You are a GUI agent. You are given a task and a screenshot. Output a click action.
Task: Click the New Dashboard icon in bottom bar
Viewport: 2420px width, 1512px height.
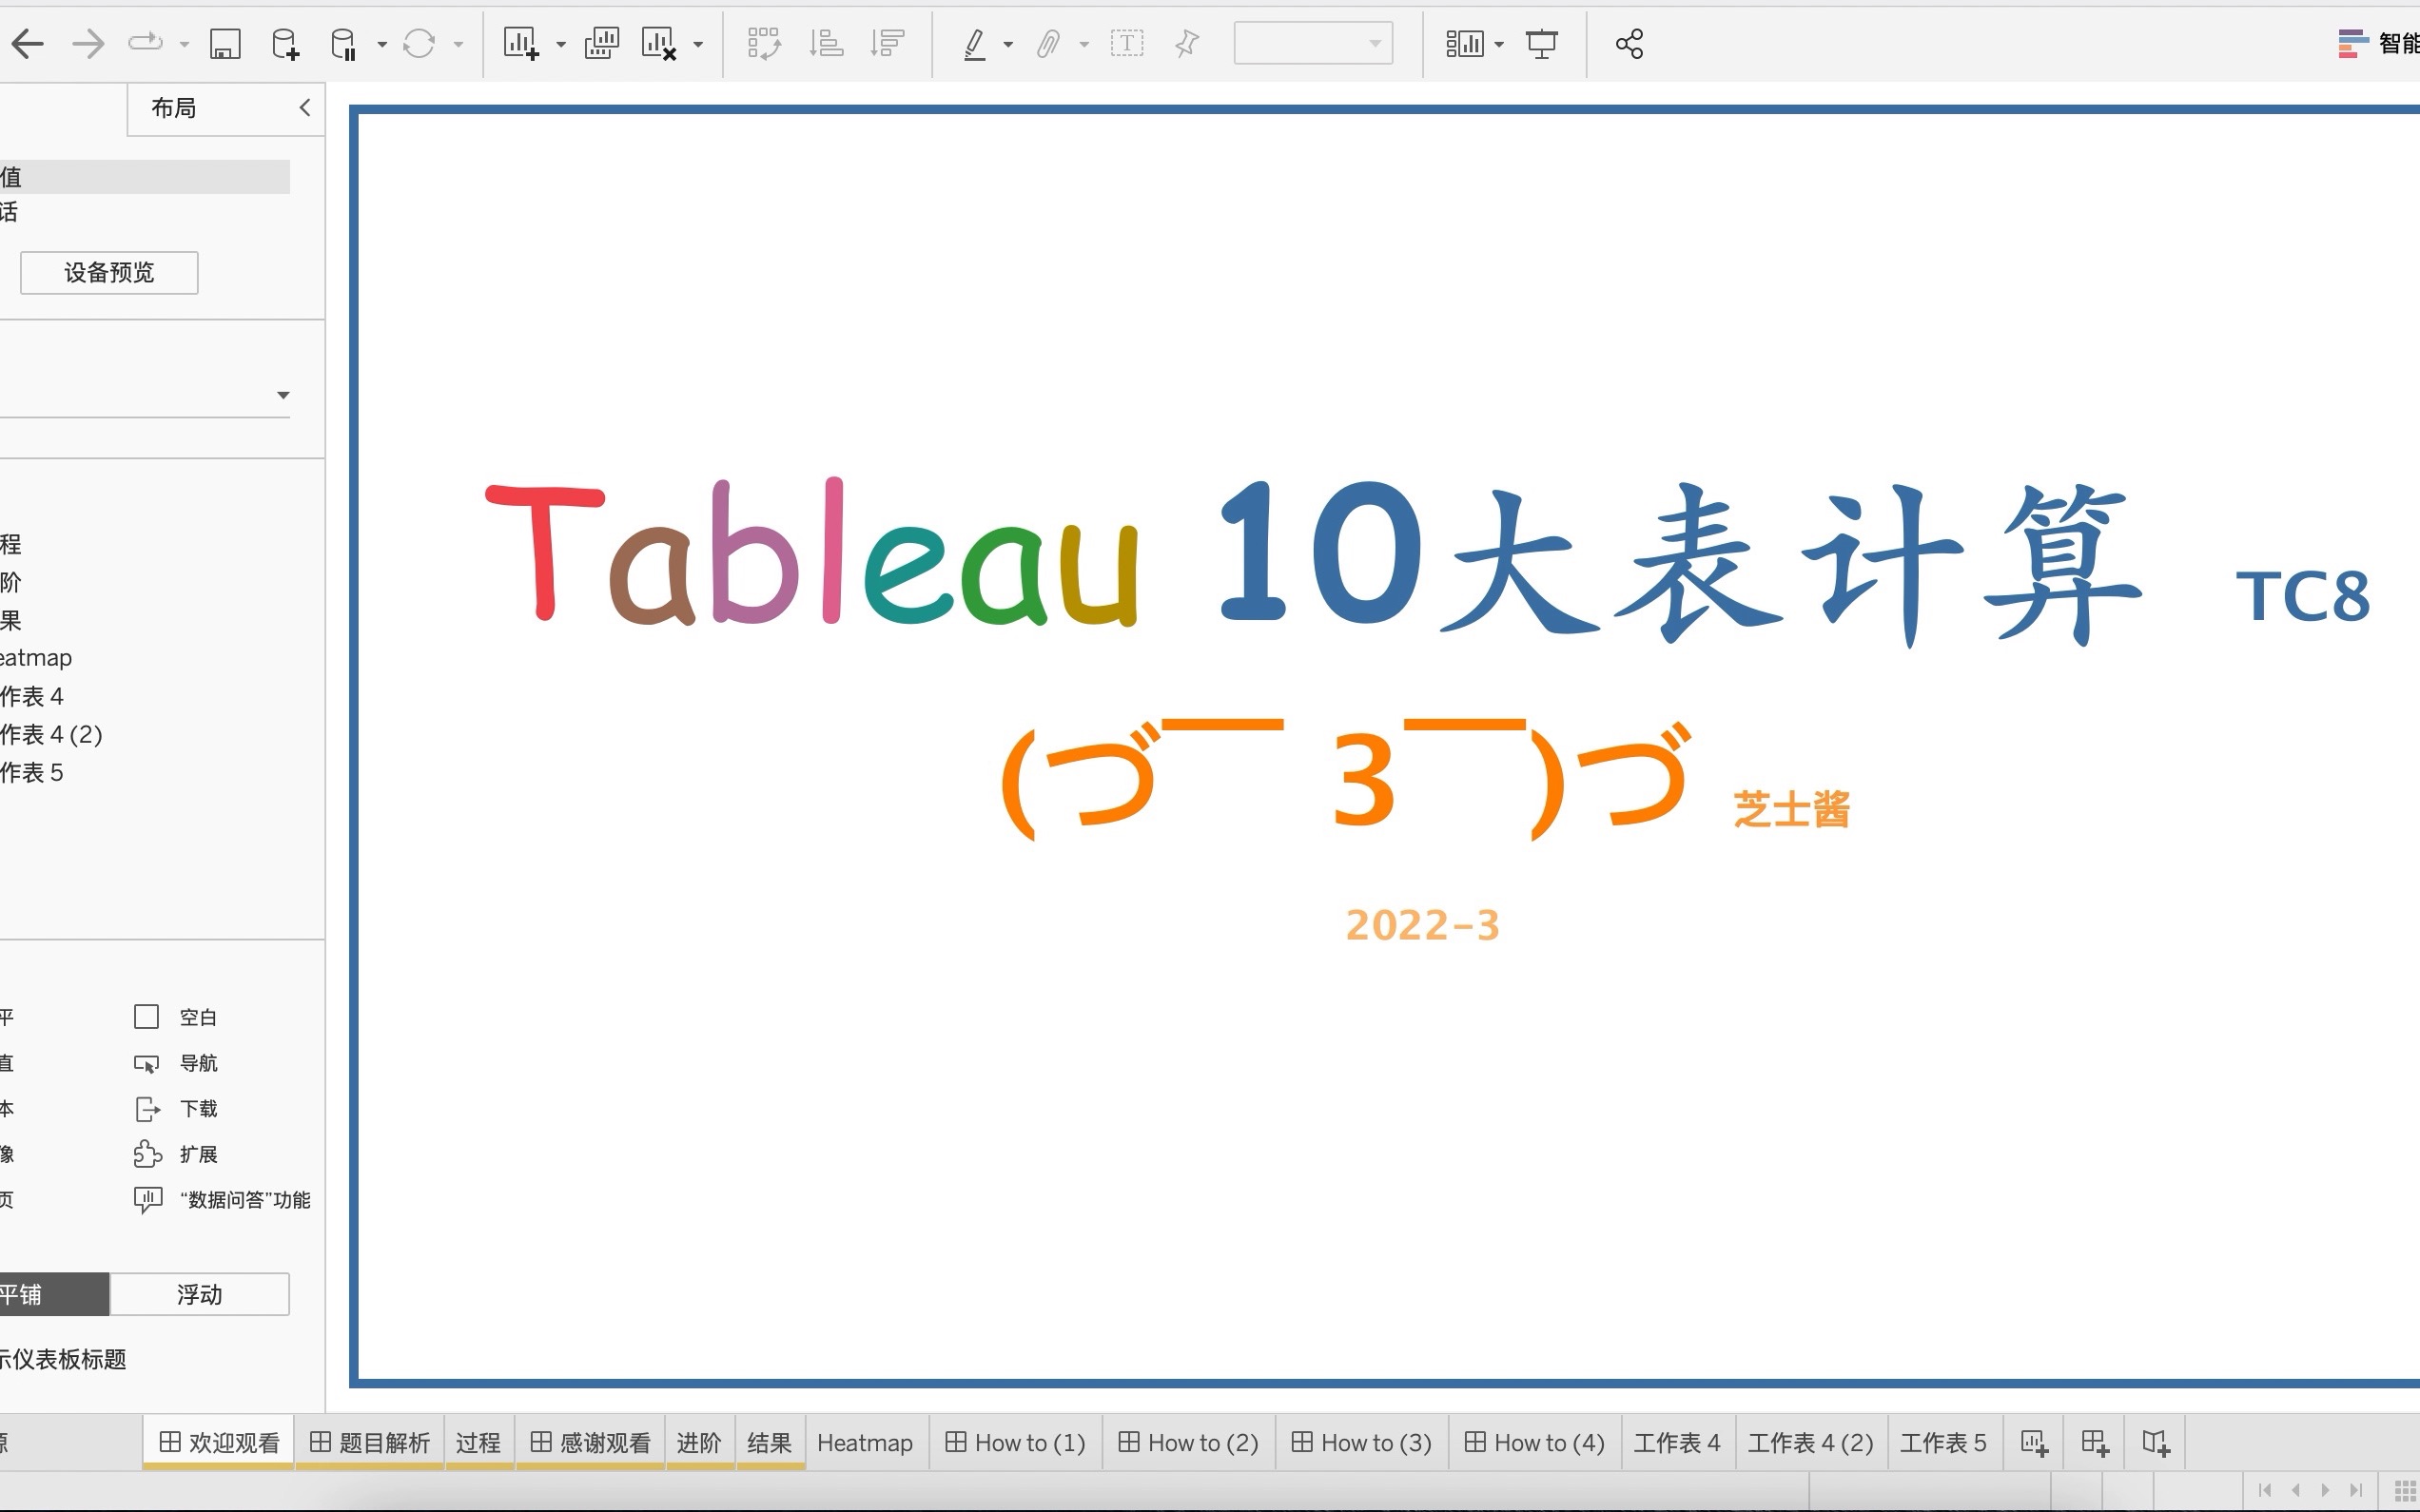point(2095,1441)
